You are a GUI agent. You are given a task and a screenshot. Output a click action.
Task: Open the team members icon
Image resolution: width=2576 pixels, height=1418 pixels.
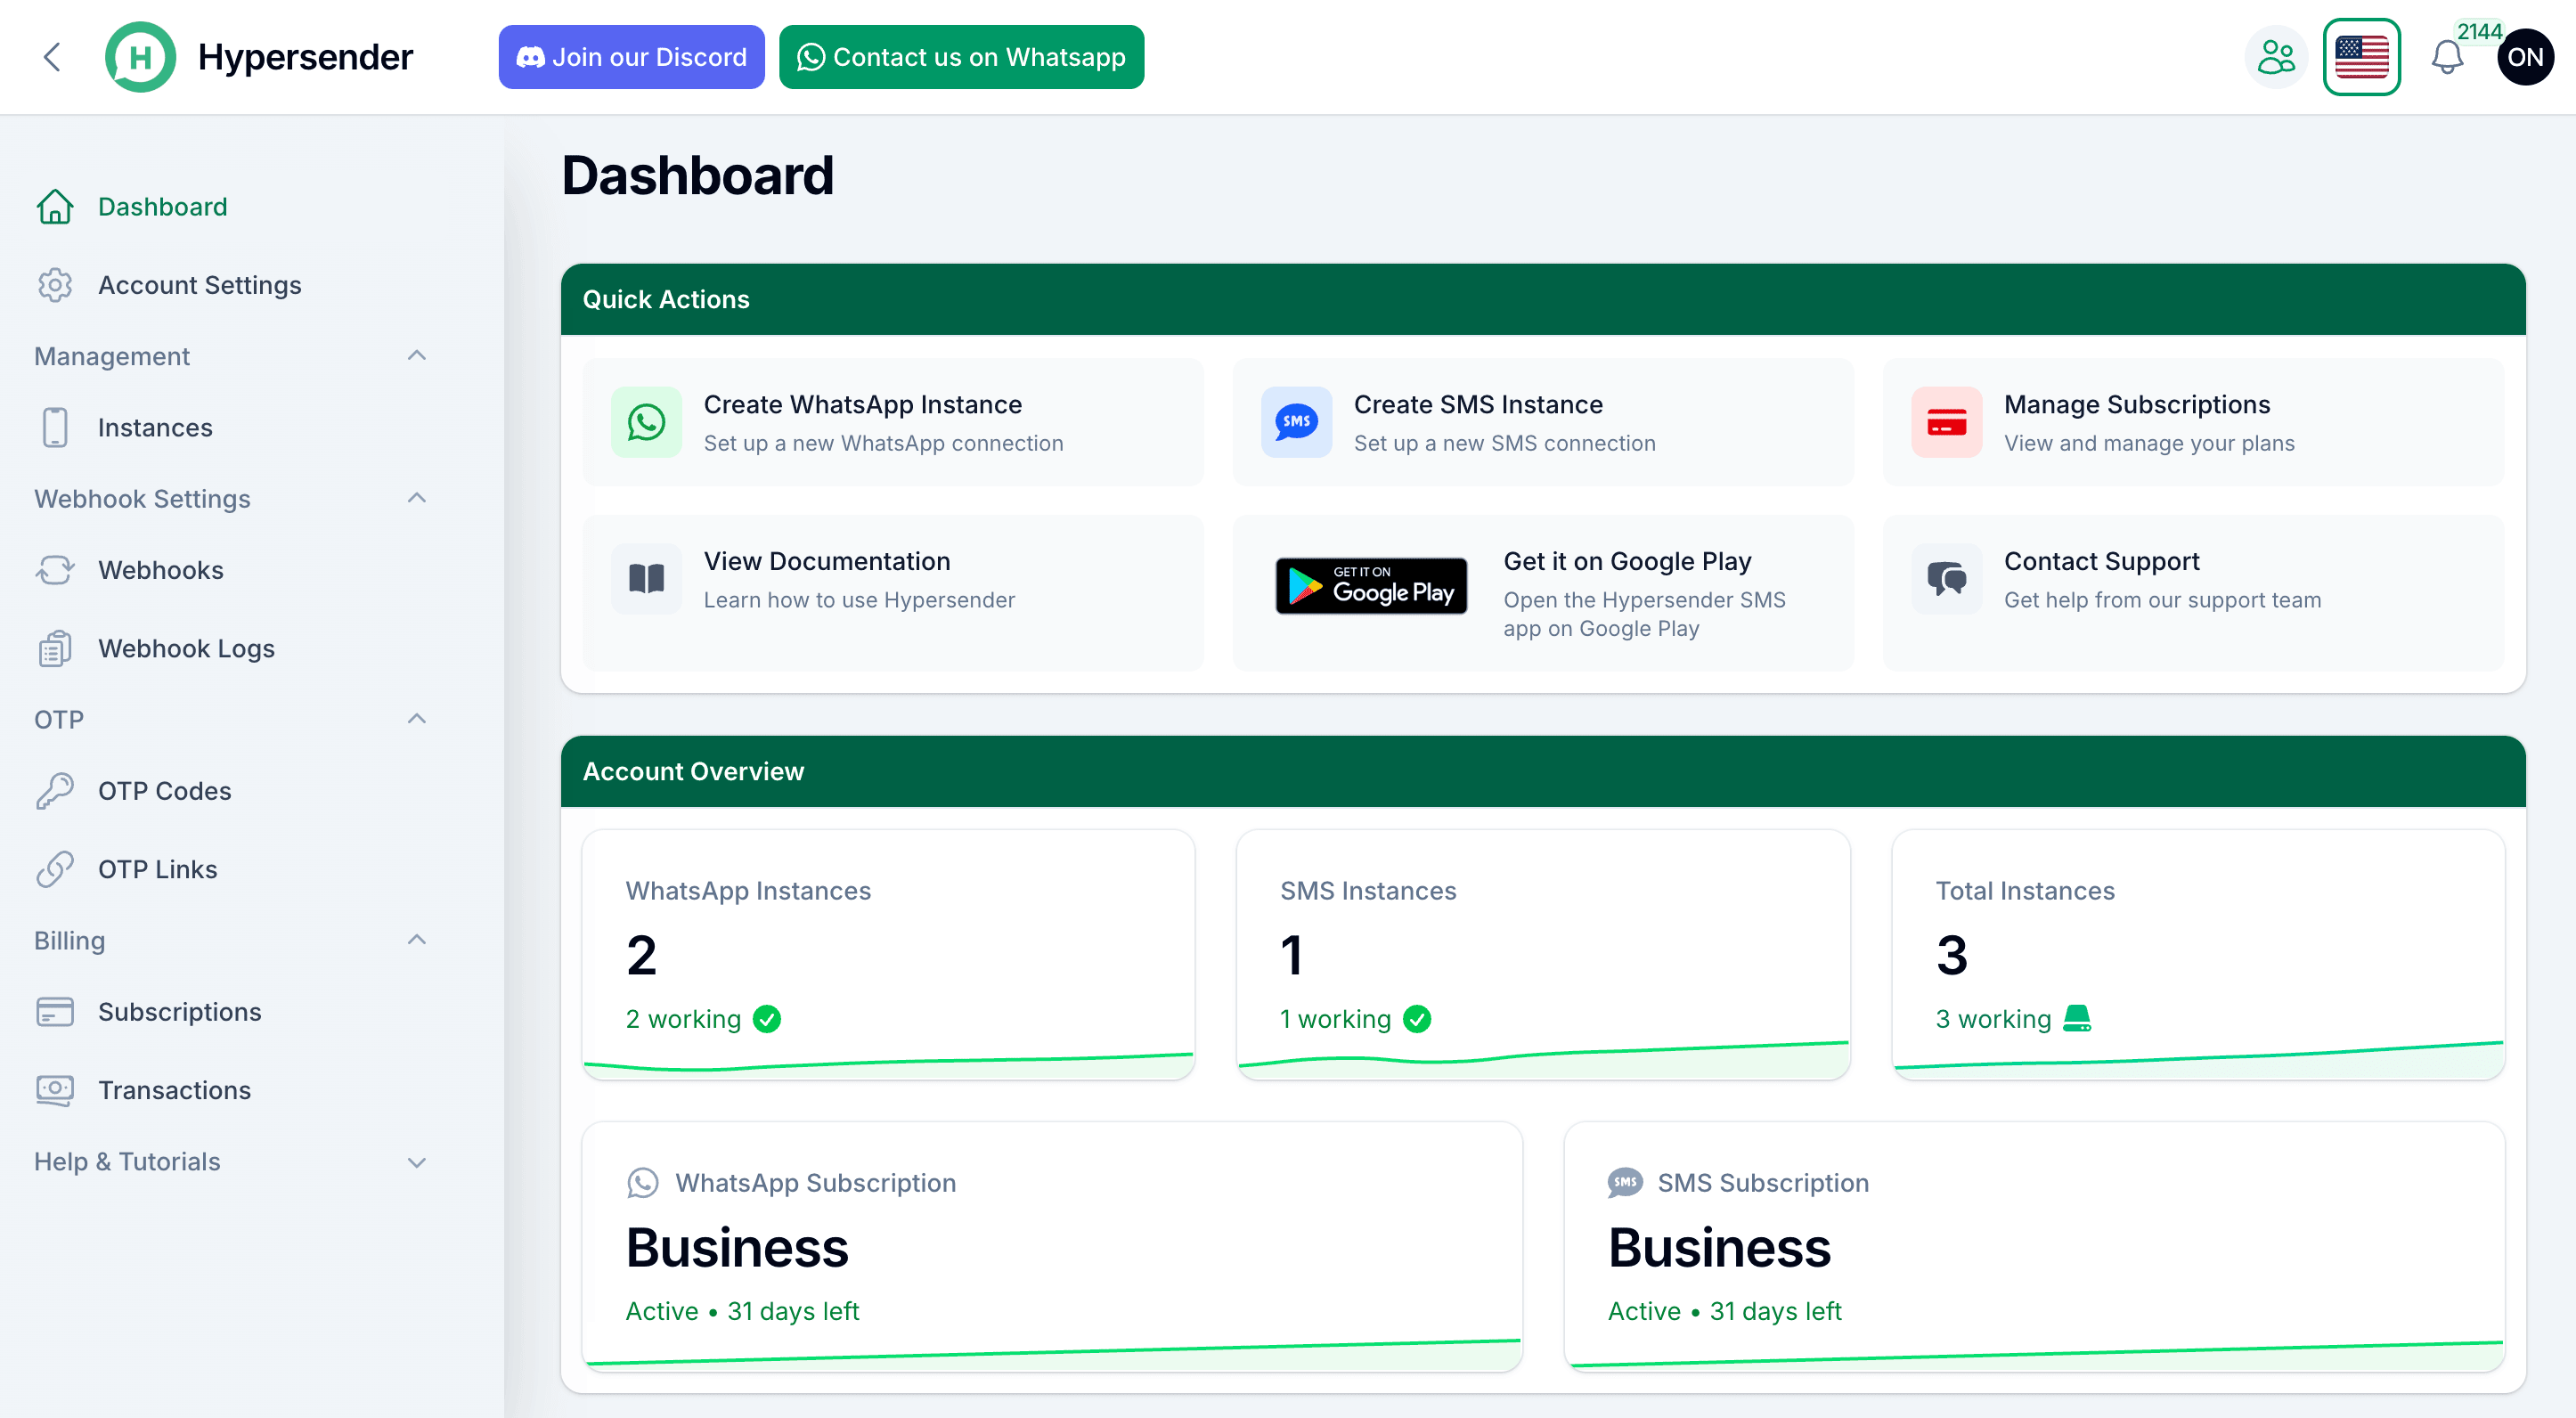(x=2276, y=57)
